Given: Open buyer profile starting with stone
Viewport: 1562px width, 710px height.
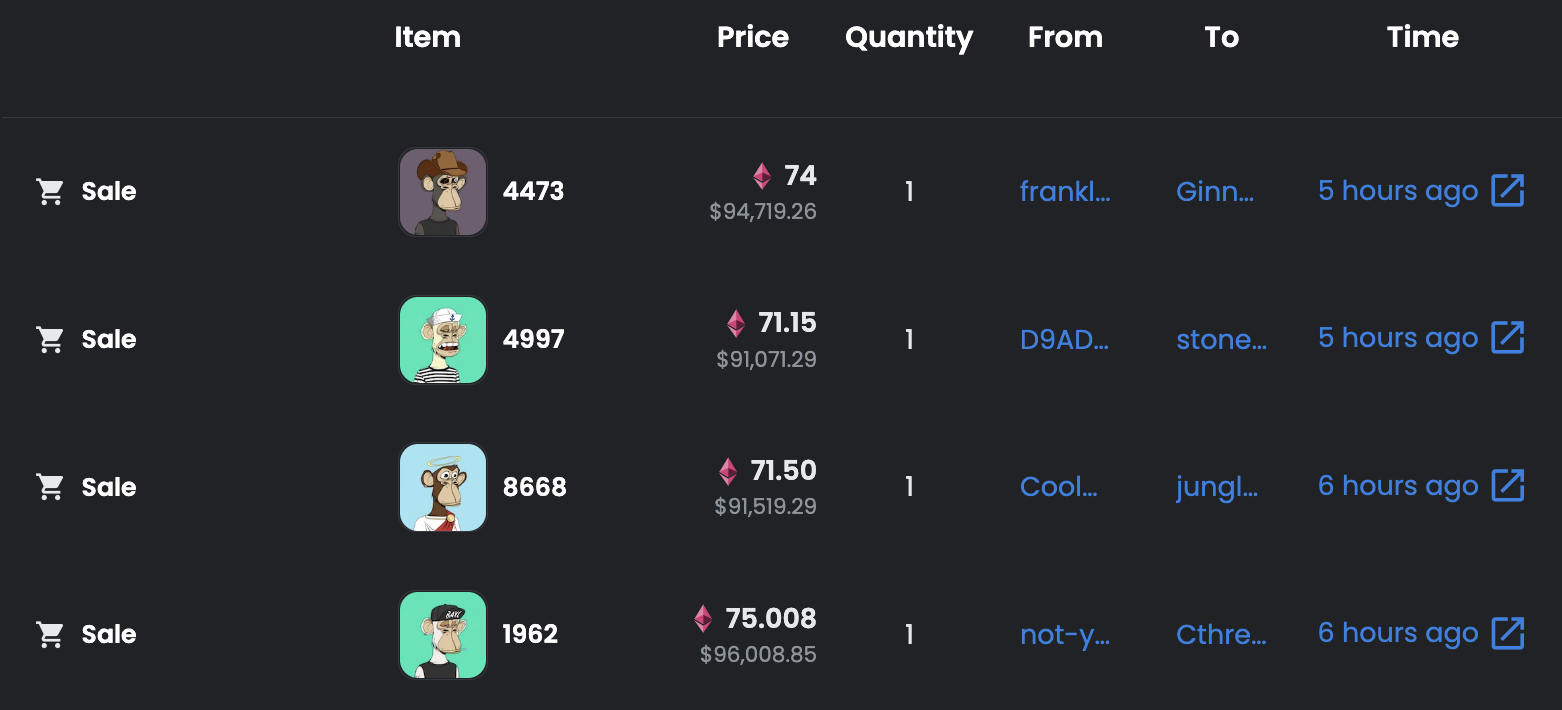Looking at the screenshot, I should click(1221, 339).
